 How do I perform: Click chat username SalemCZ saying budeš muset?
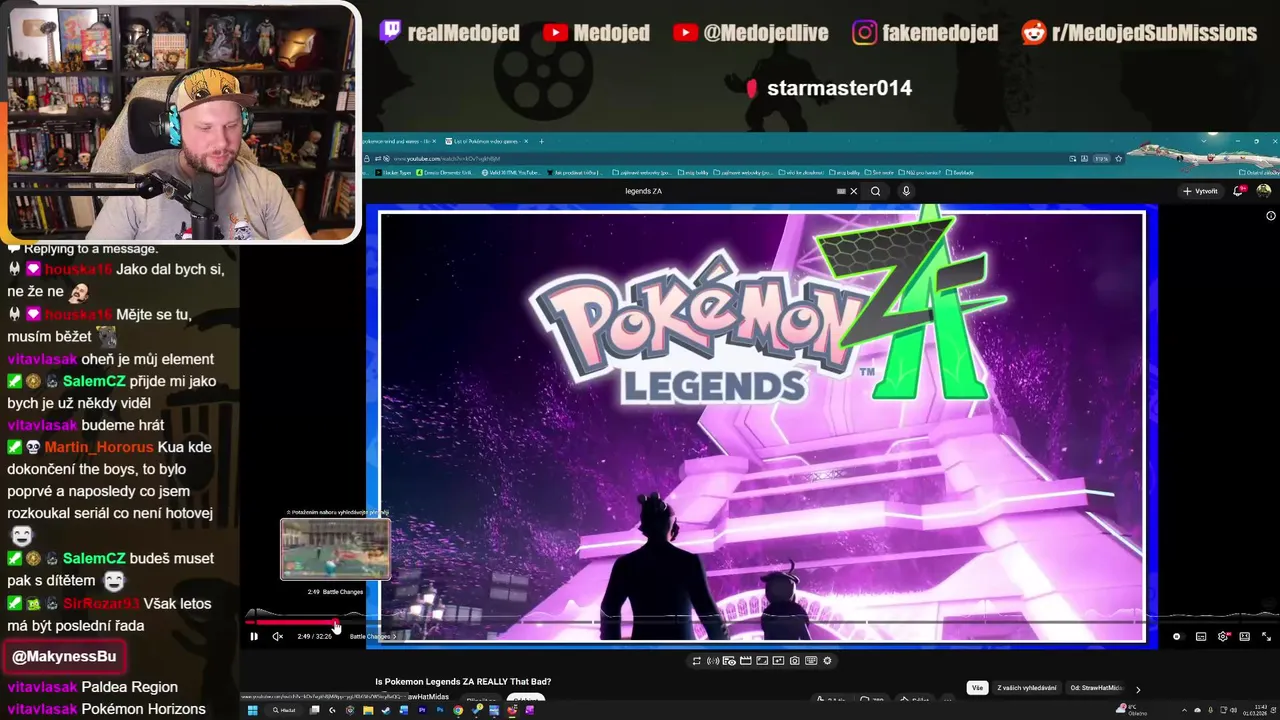coord(94,559)
